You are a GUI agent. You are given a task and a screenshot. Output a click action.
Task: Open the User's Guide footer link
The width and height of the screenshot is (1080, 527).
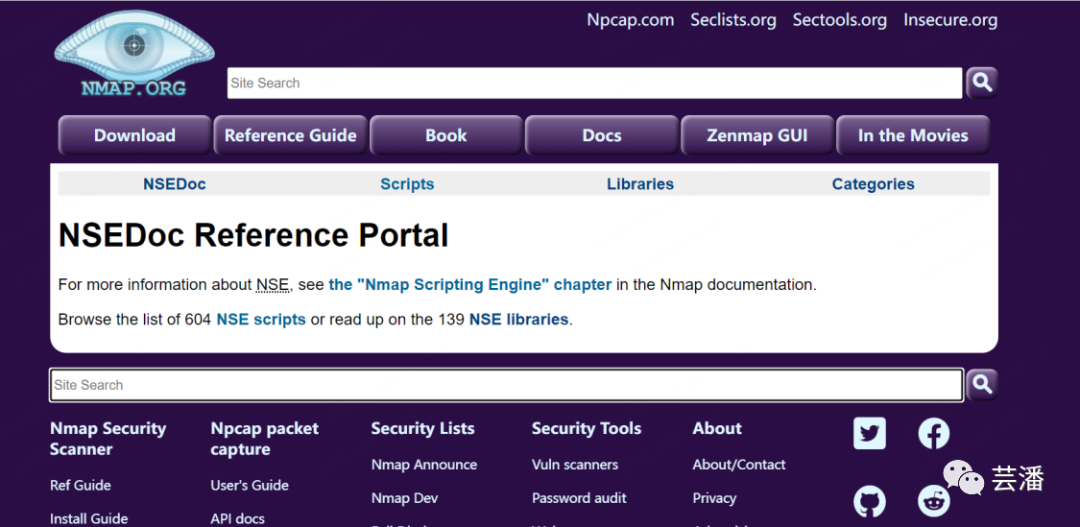pos(249,485)
